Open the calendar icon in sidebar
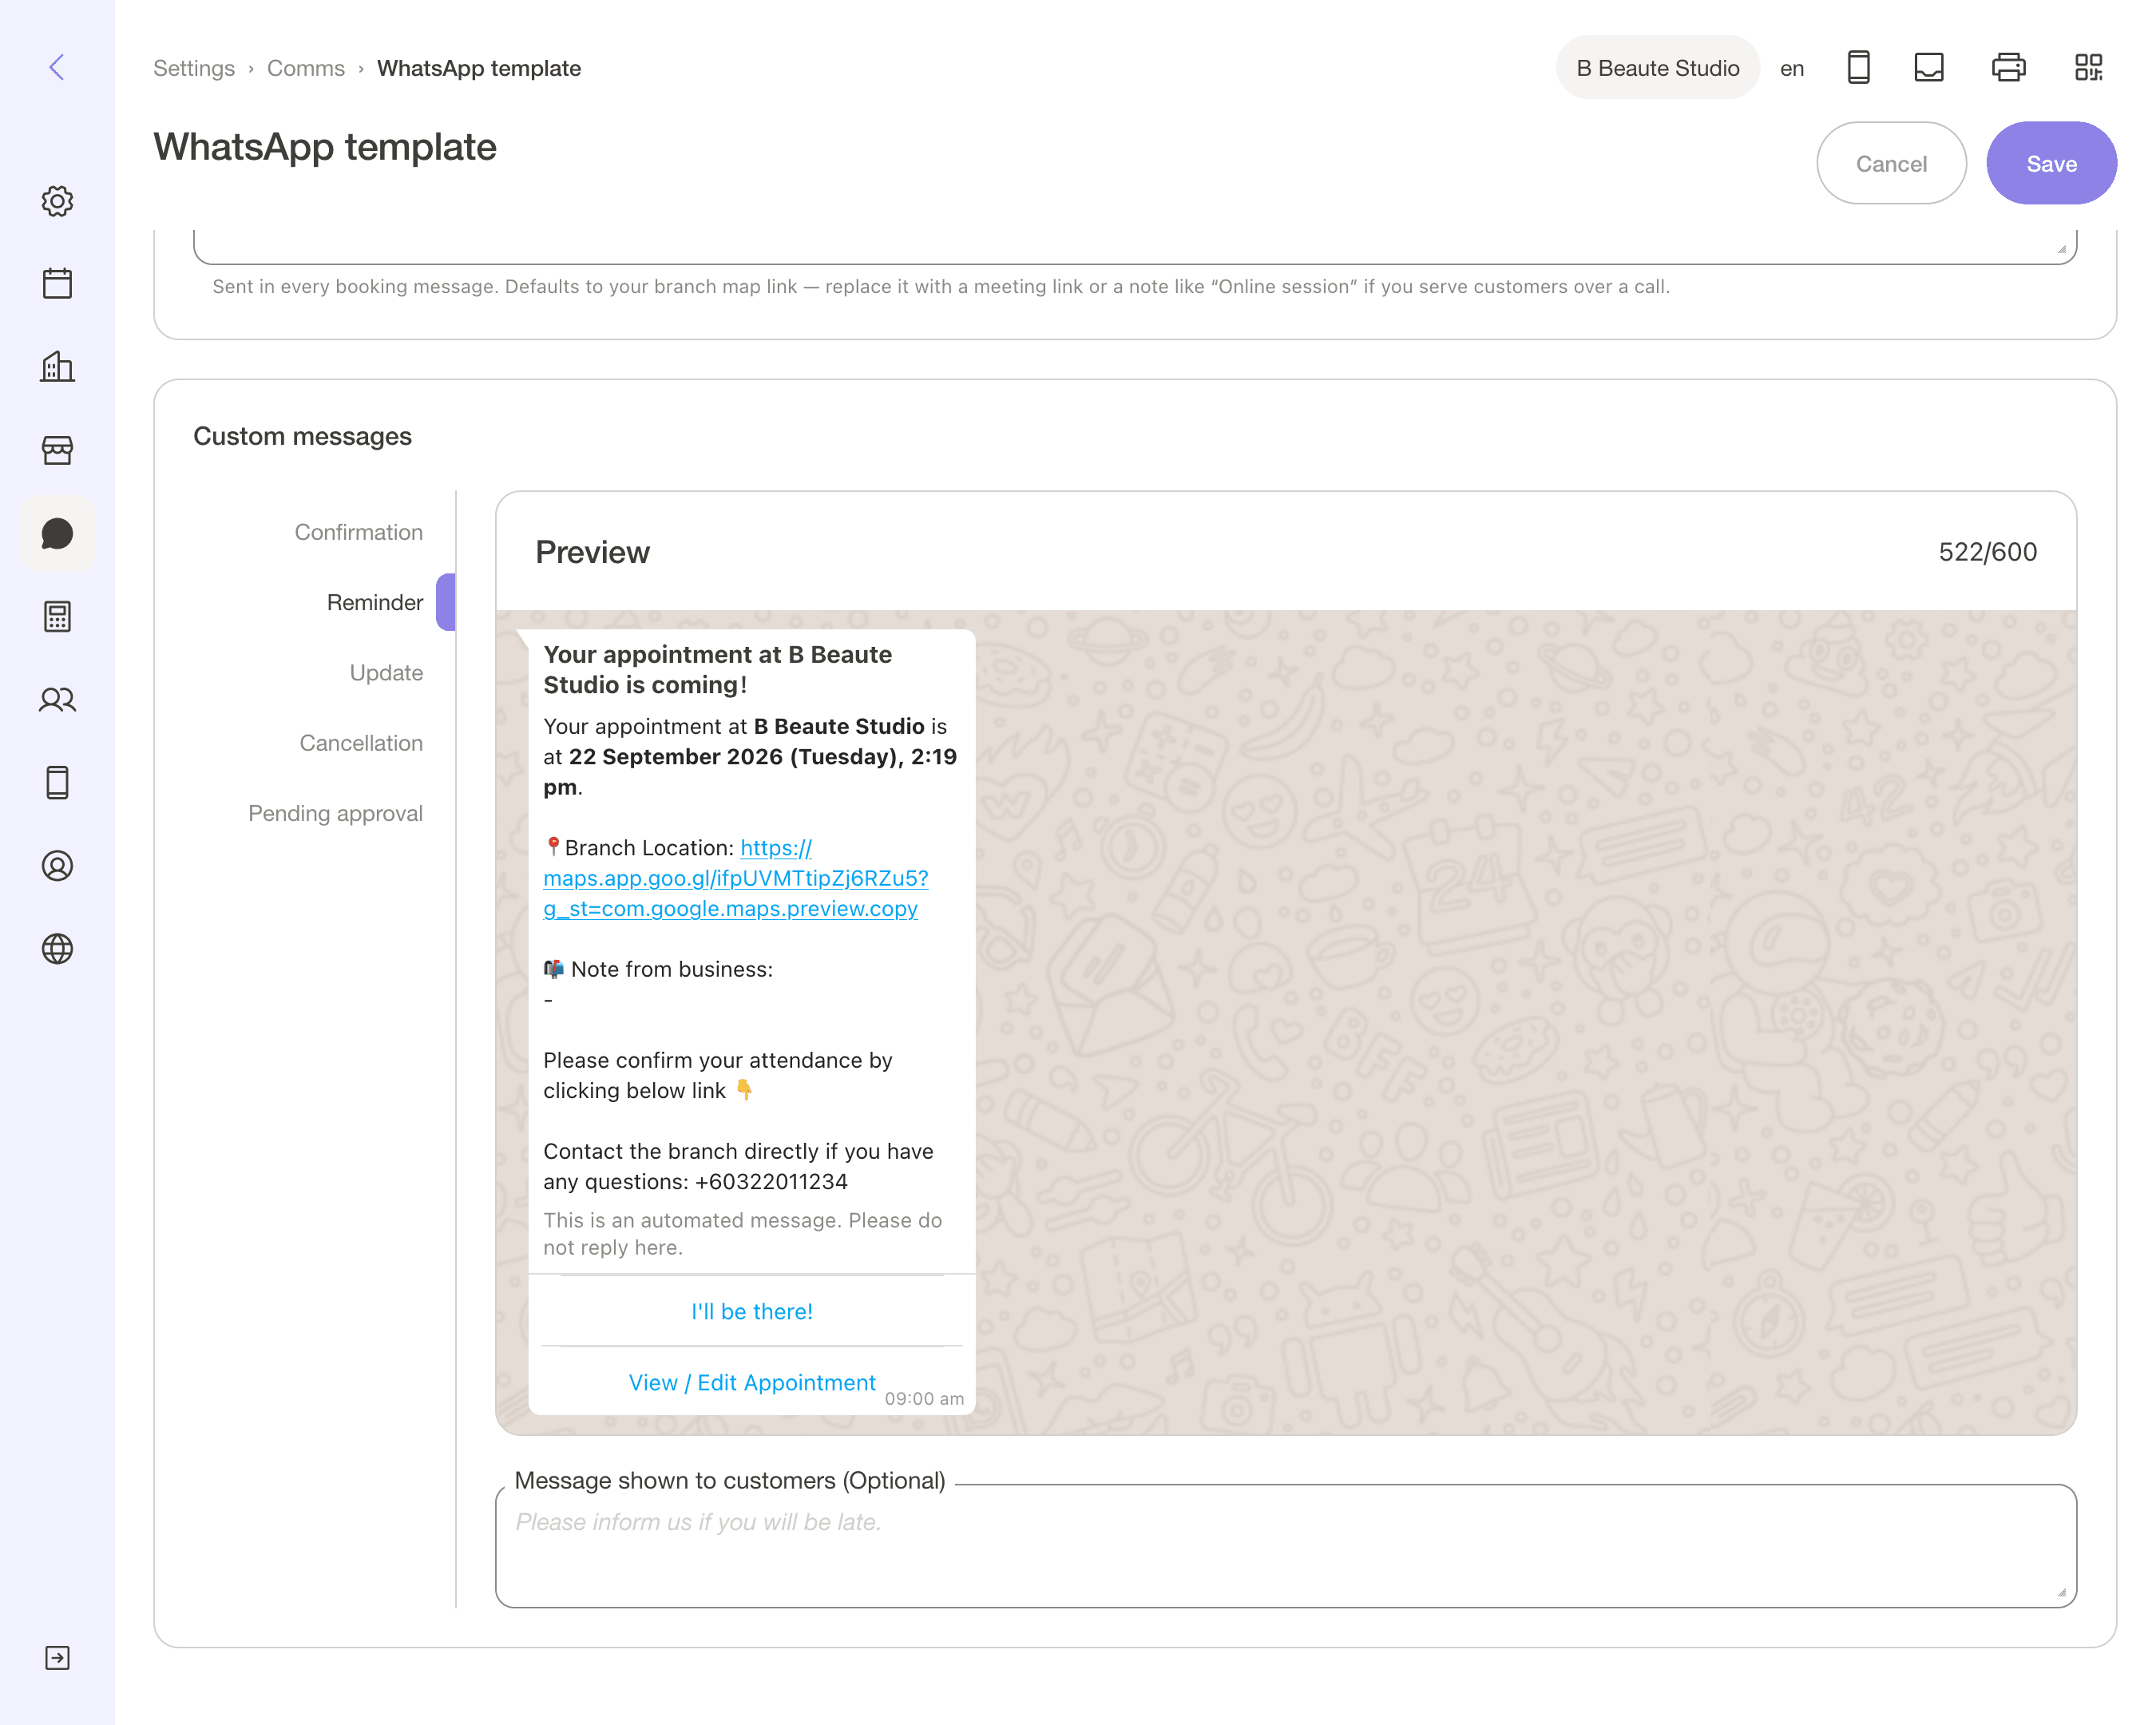This screenshot has width=2156, height=1725. coord(57,283)
